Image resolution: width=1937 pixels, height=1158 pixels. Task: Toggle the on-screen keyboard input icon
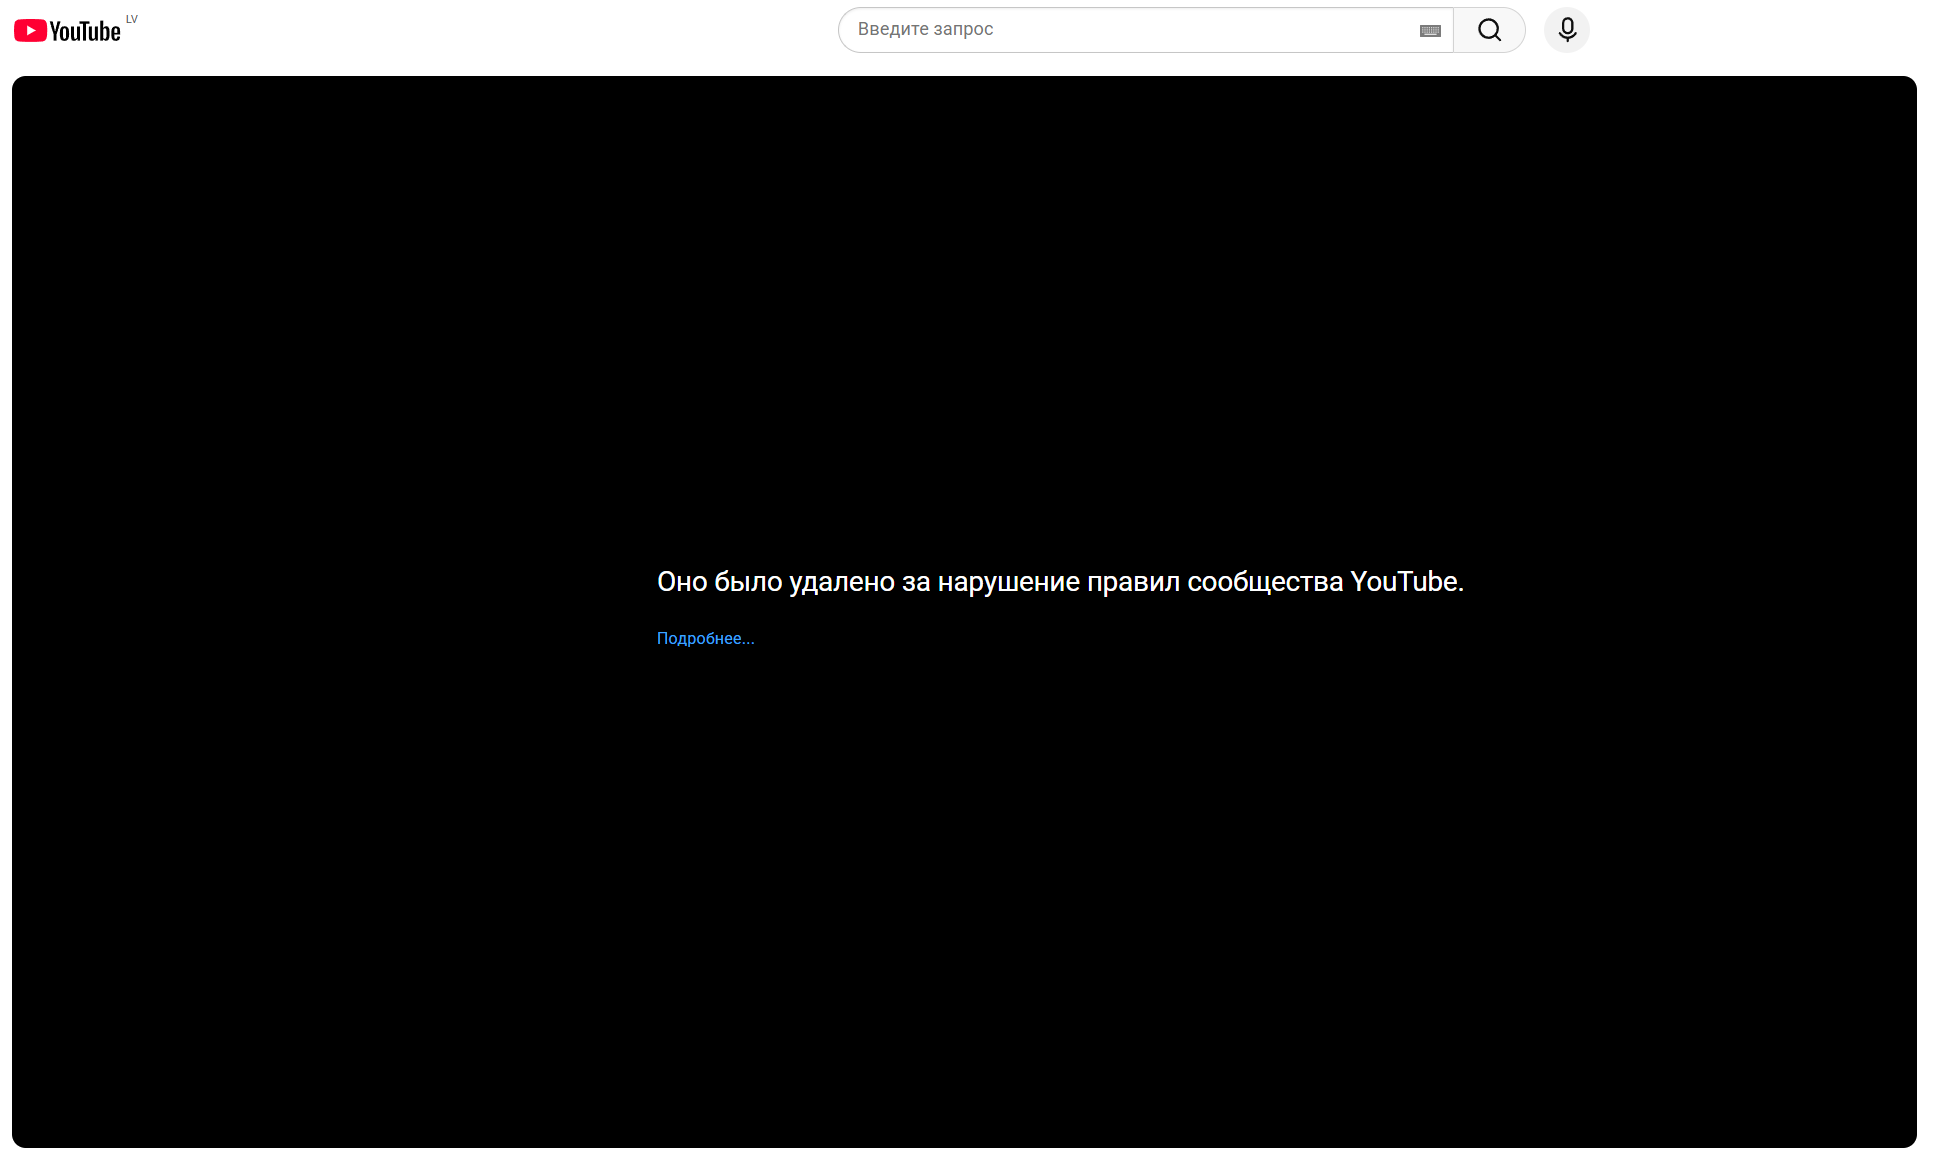[x=1430, y=31]
